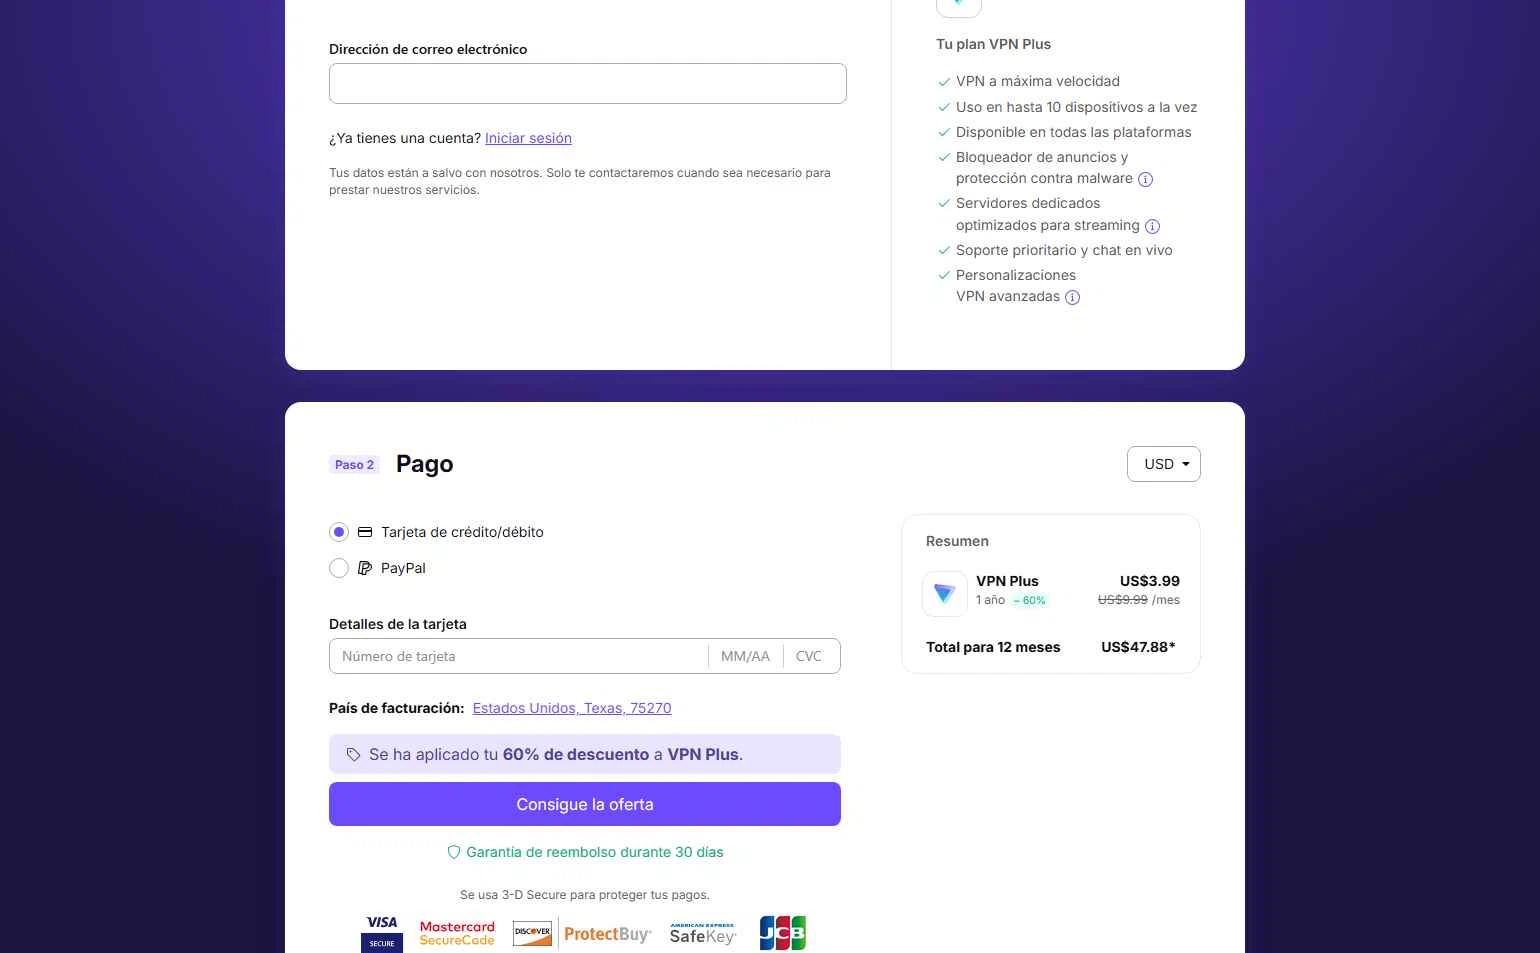1540x953 pixels.
Task: Focus the email address input field
Action: click(588, 84)
